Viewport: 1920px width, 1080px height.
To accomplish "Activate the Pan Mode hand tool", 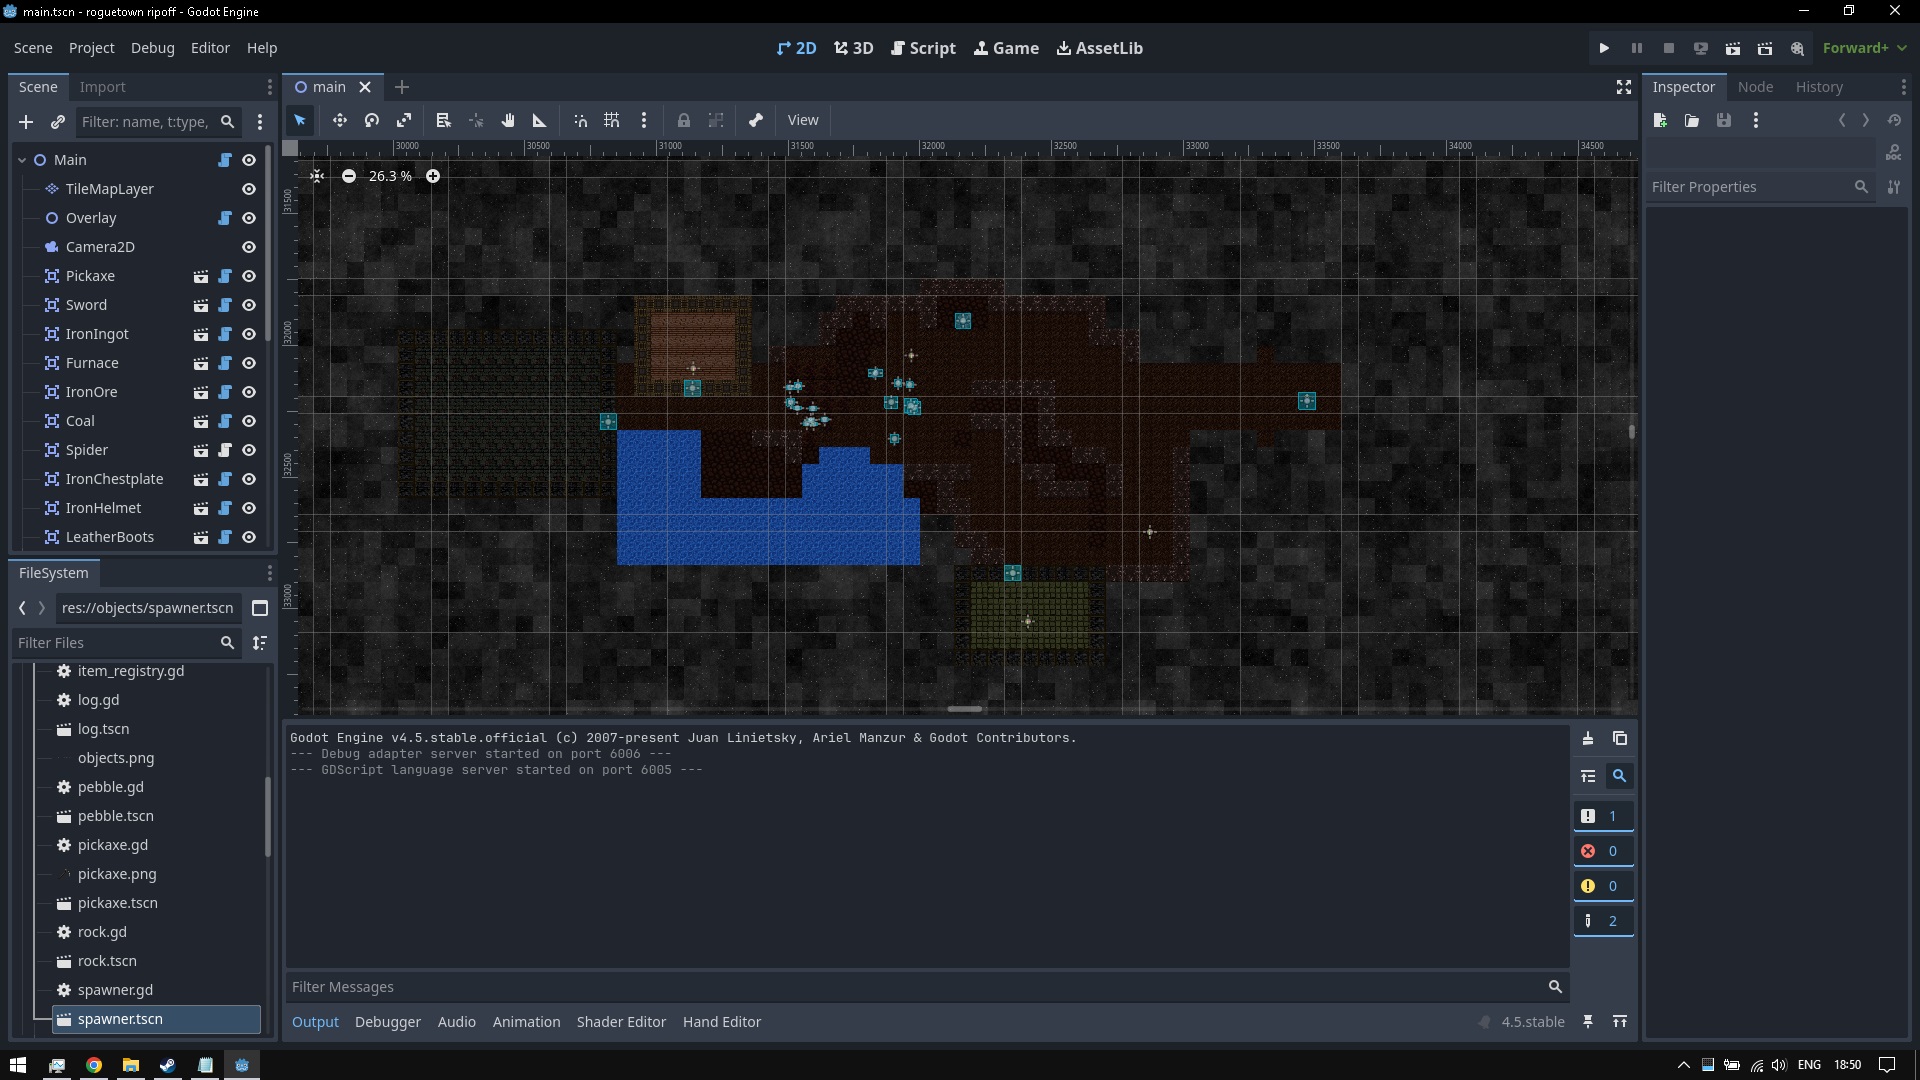I will [508, 120].
